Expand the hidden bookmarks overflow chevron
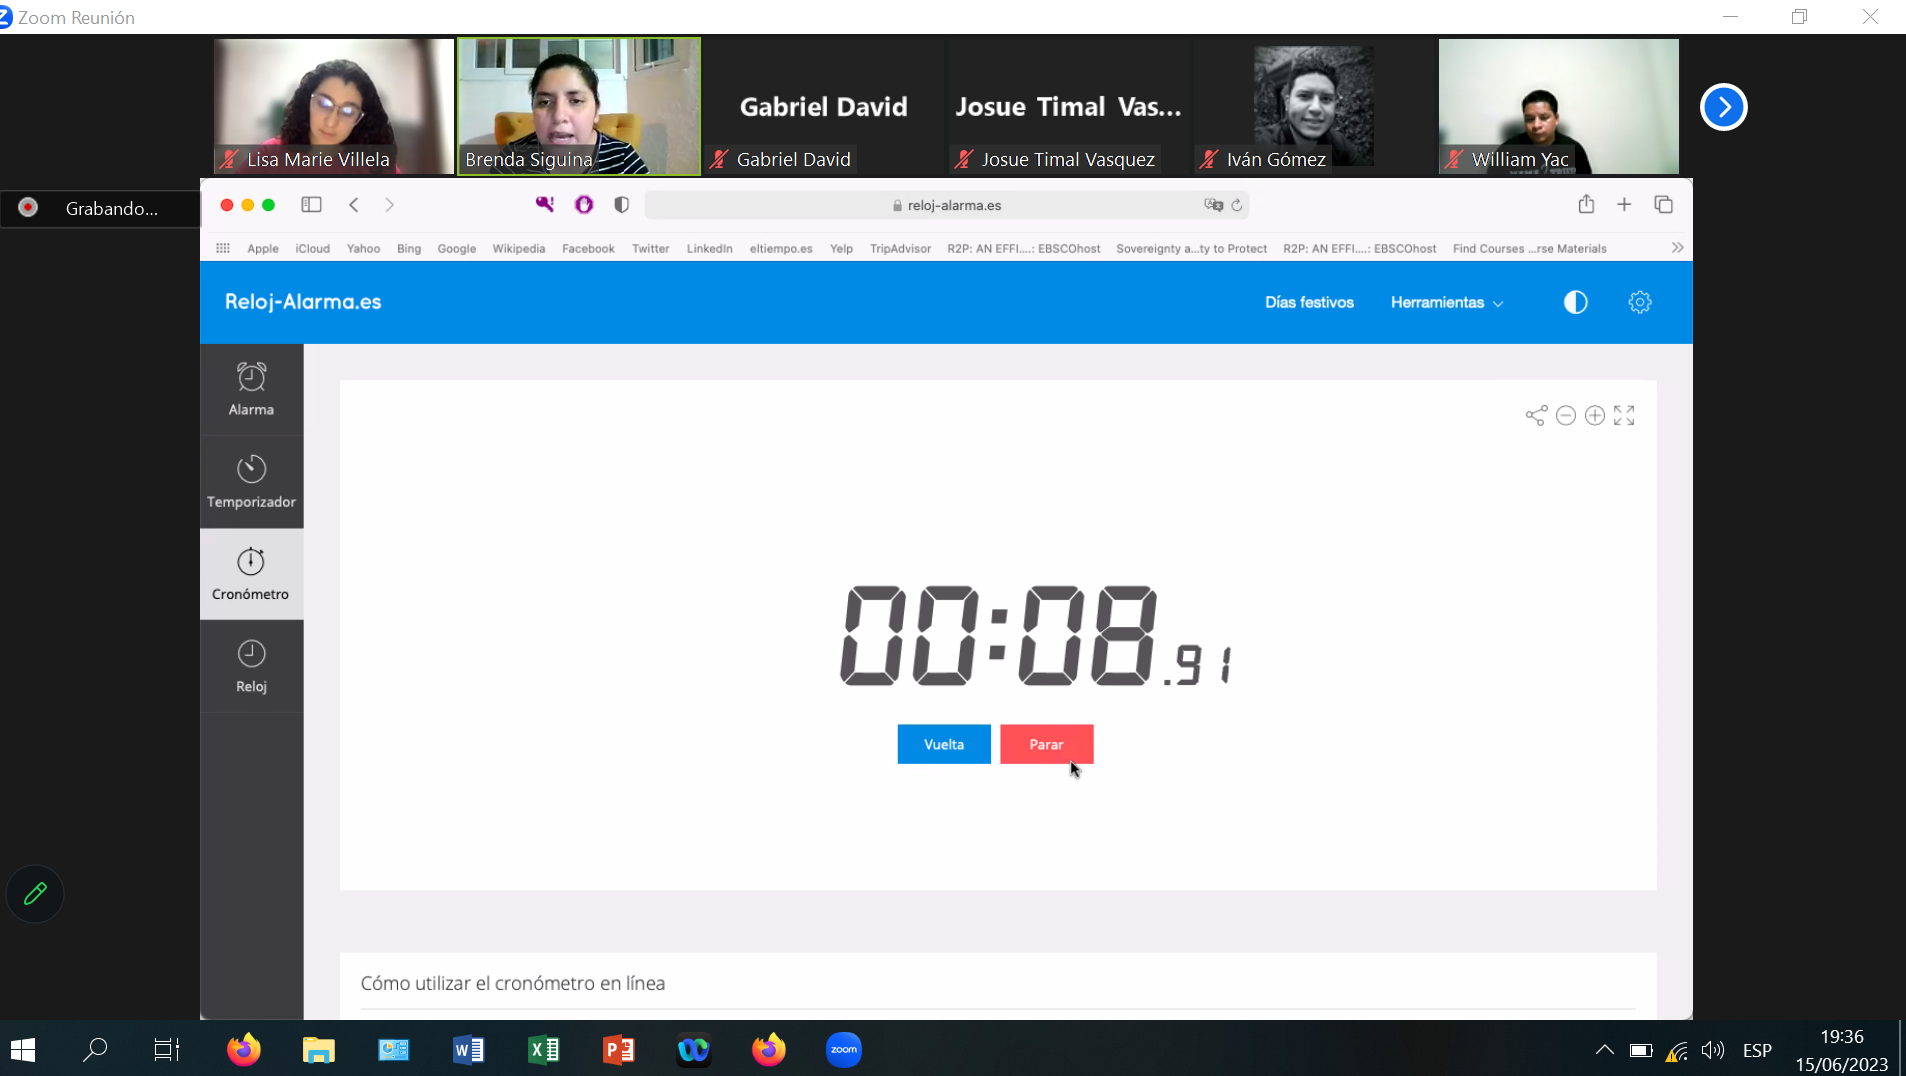 pos(1677,248)
